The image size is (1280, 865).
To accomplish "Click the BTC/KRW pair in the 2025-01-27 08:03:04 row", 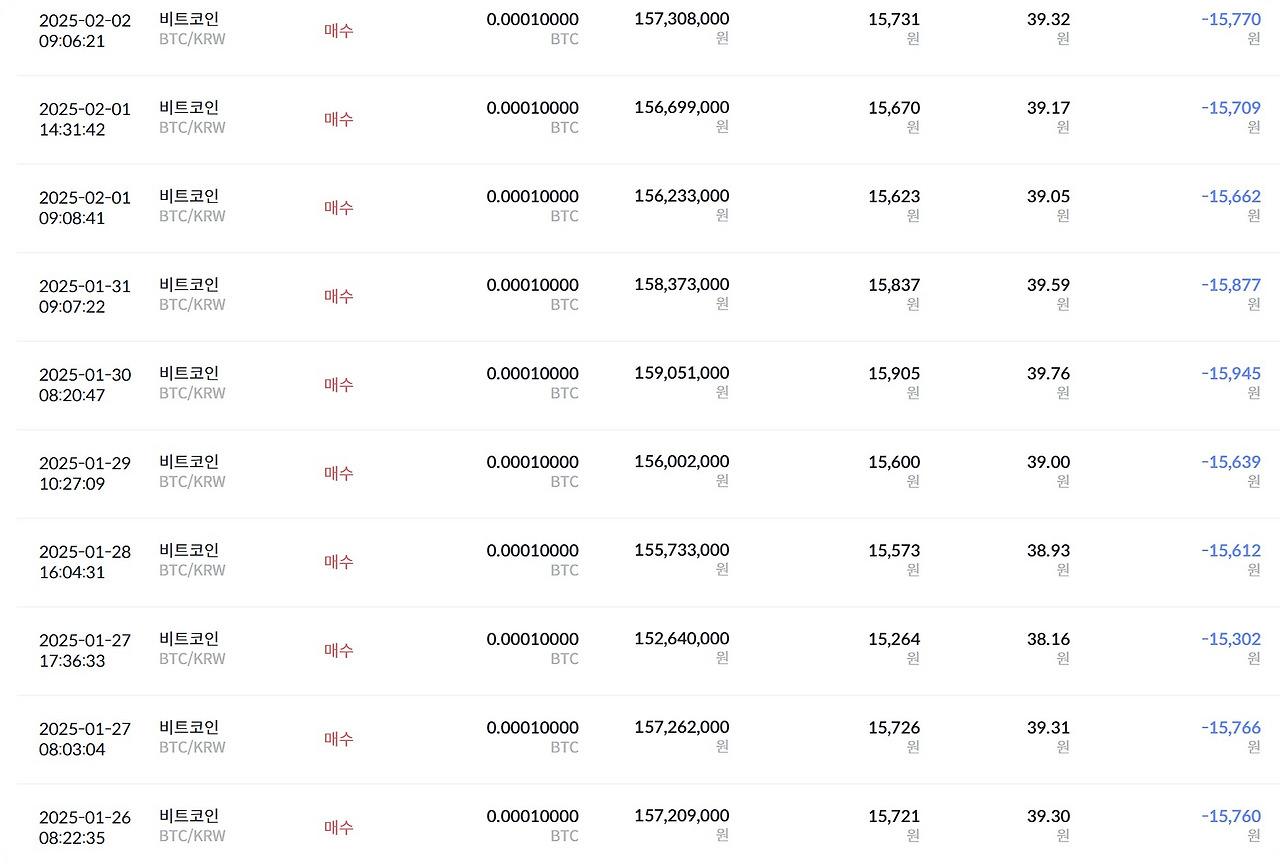I will point(192,747).
